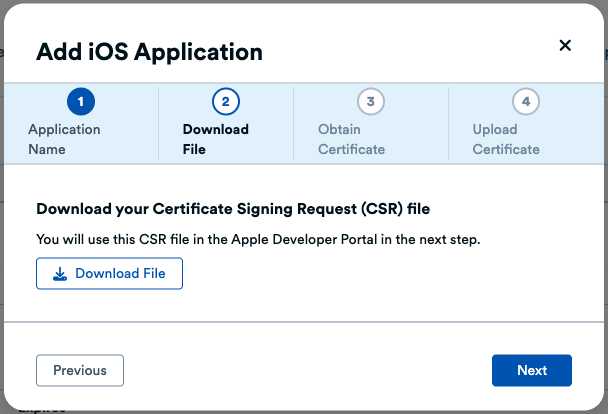
Task: Go to Application Name step label
Action: [64, 140]
